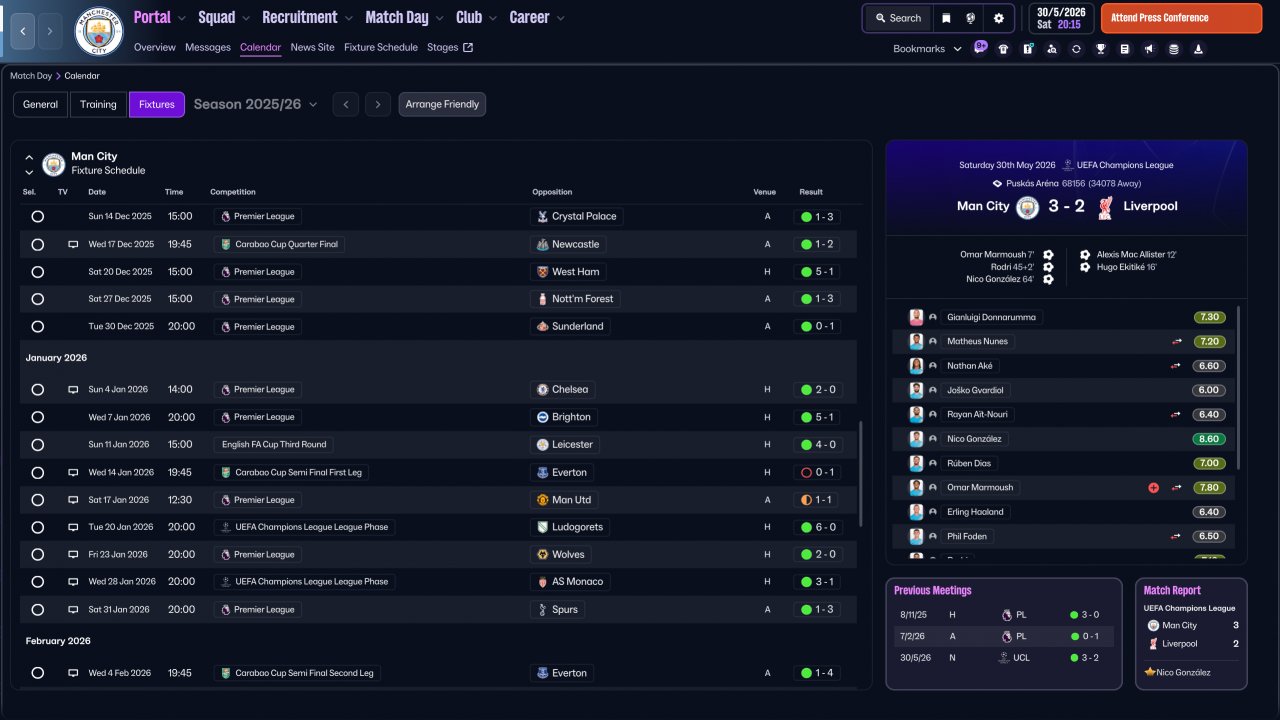Open the shirt icon in bookmarks bar
1280x720 pixels.
[x=1003, y=49]
